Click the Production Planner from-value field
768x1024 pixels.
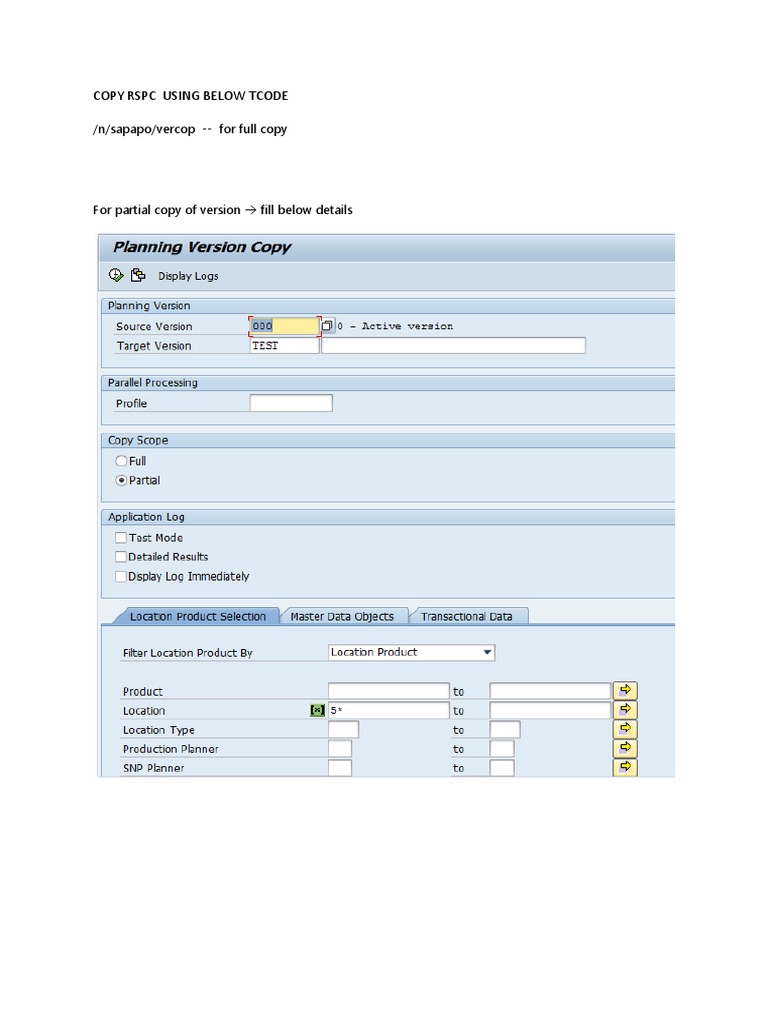tap(340, 748)
